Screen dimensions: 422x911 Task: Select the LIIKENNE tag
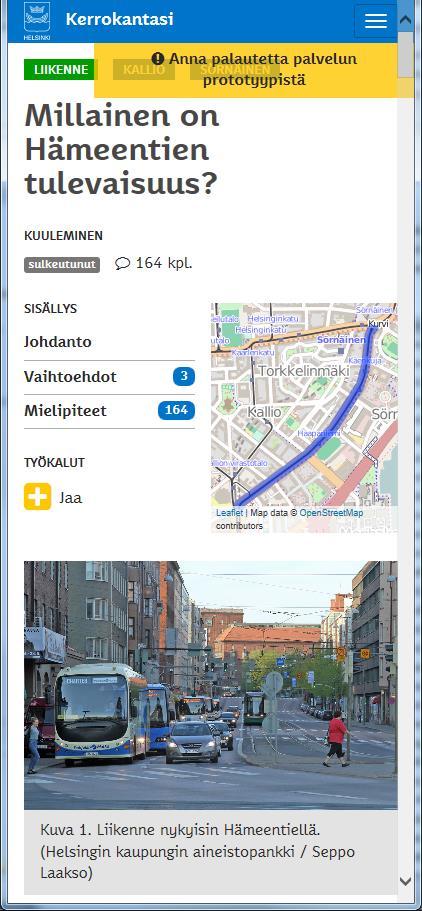point(60,70)
